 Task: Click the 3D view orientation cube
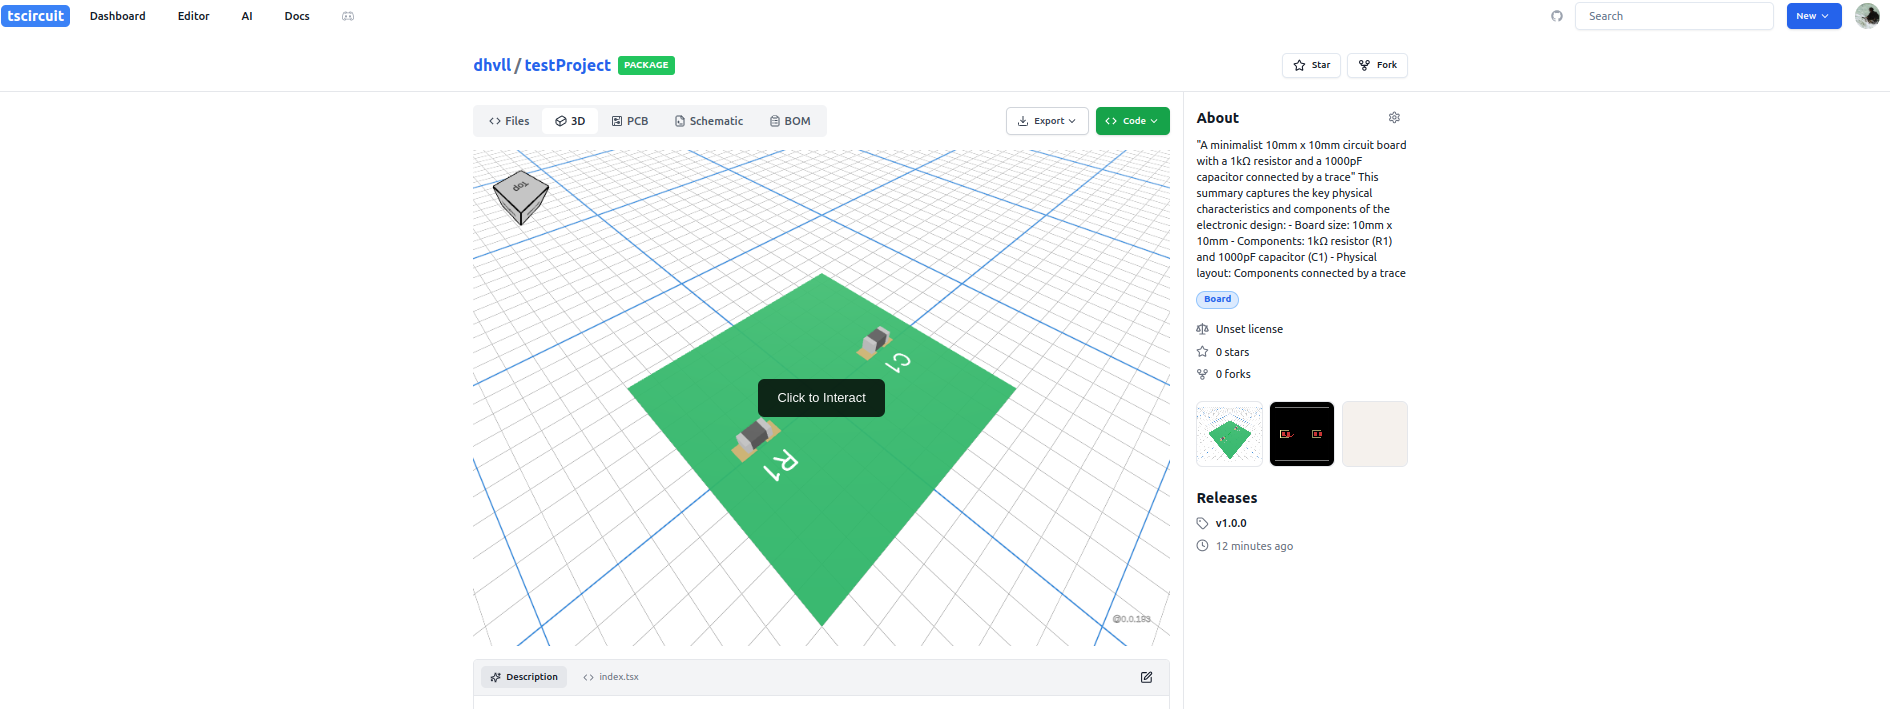(x=520, y=195)
